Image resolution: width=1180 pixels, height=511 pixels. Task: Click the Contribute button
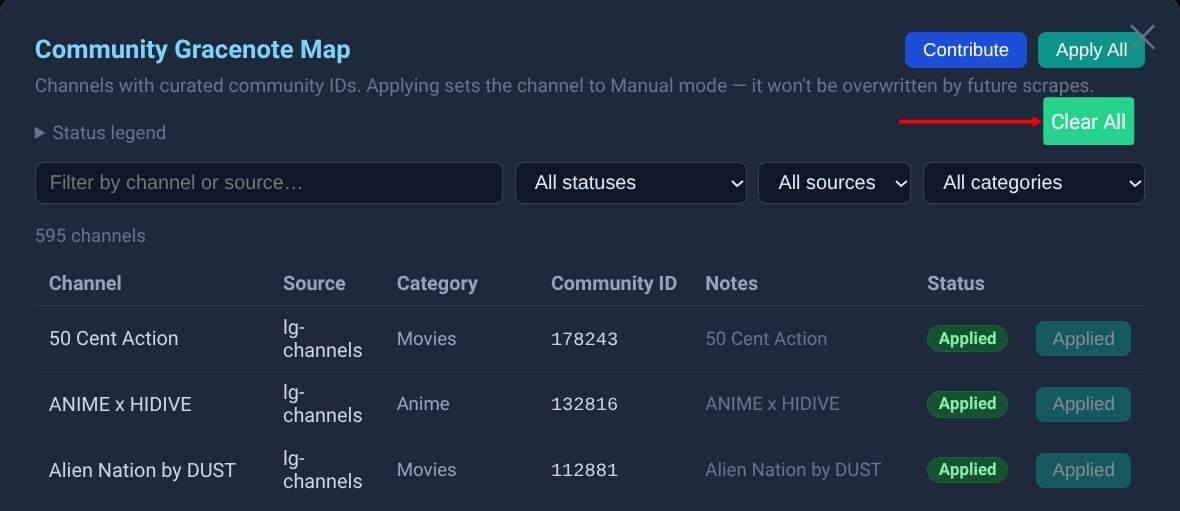pyautogui.click(x=965, y=50)
